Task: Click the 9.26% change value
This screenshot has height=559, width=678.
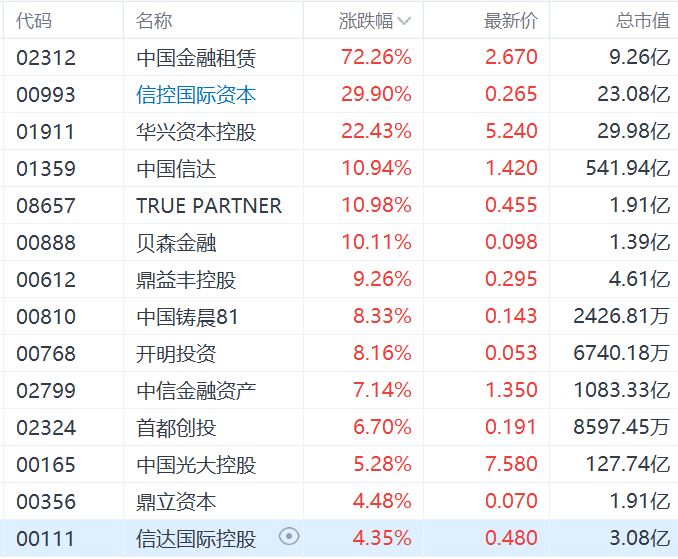Action: (382, 279)
